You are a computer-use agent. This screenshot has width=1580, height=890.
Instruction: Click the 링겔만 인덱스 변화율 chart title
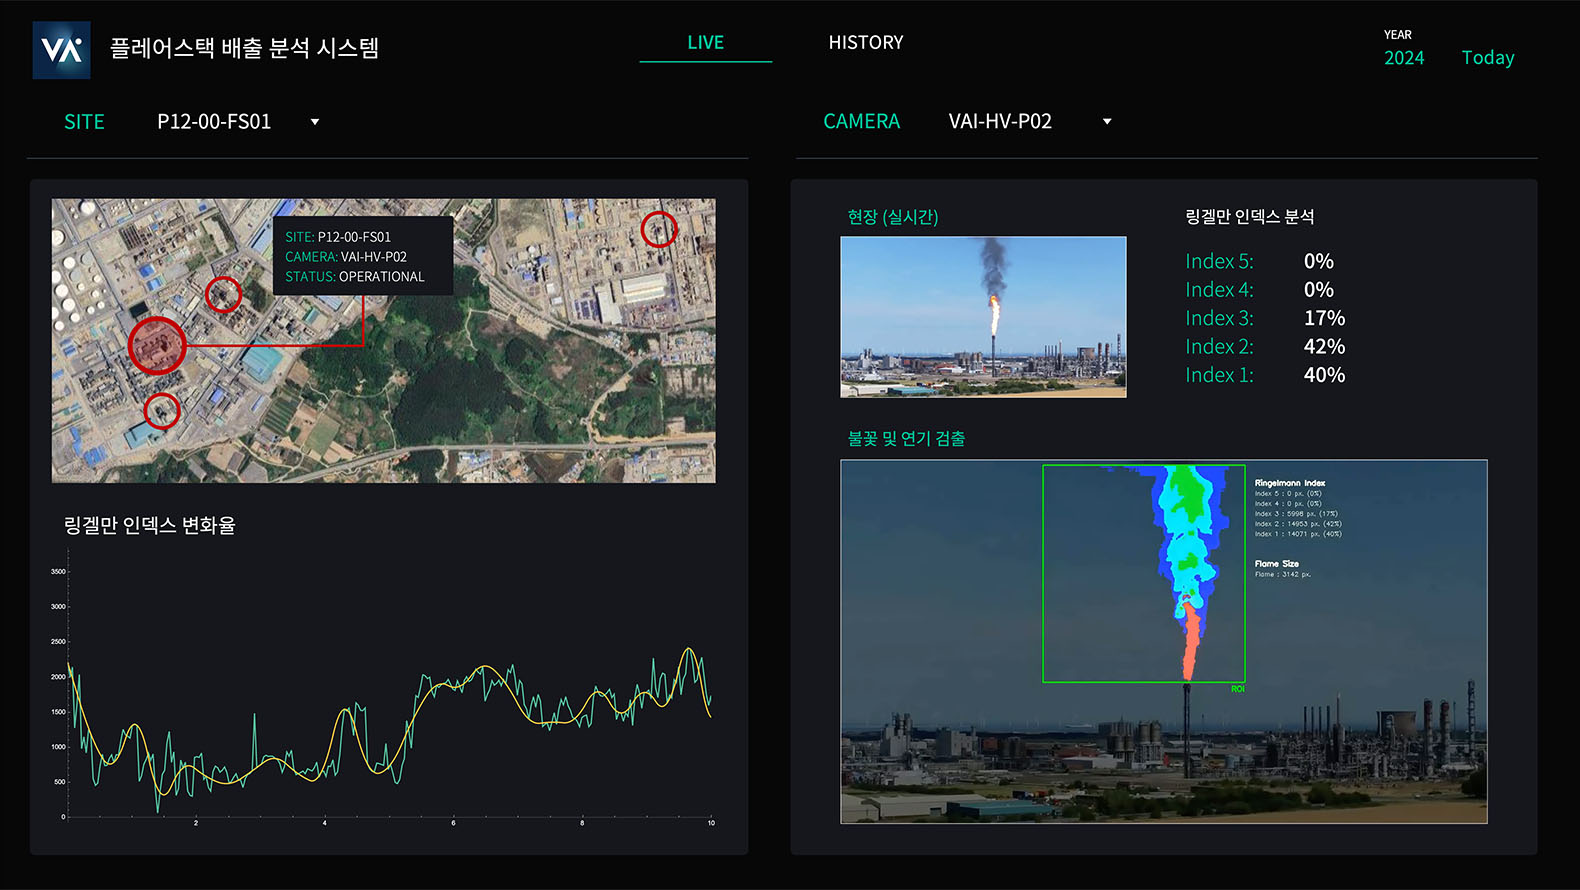[x=150, y=525]
